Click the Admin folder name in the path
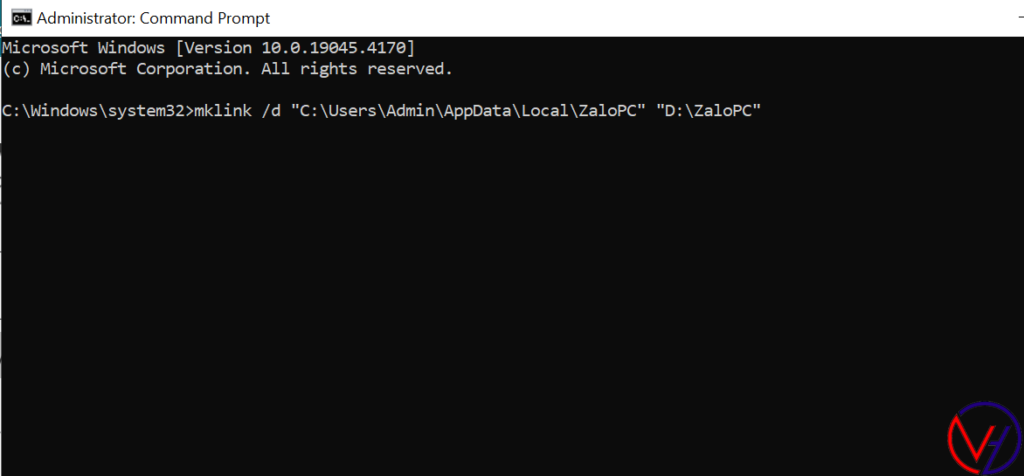Viewport: 1024px width, 476px height. 411,111
